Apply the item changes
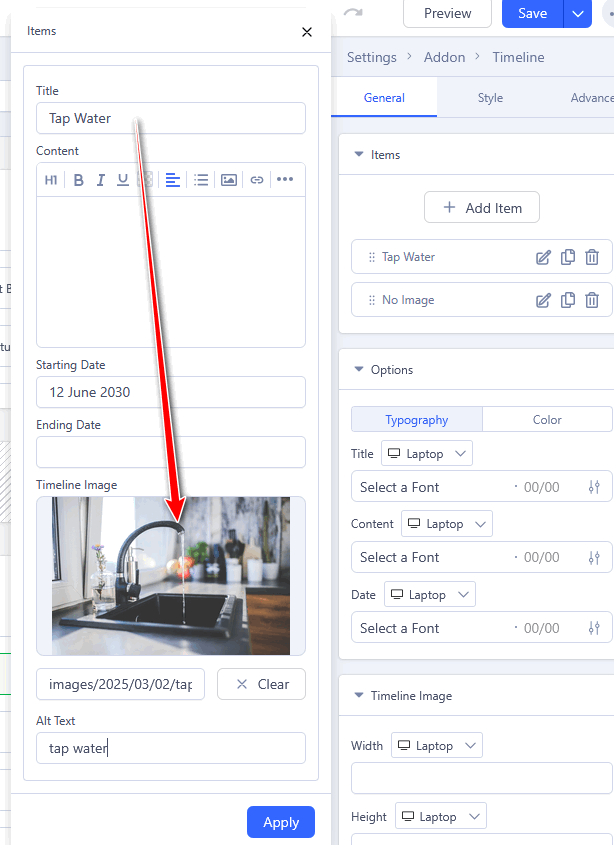This screenshot has width=614, height=845. tap(281, 822)
